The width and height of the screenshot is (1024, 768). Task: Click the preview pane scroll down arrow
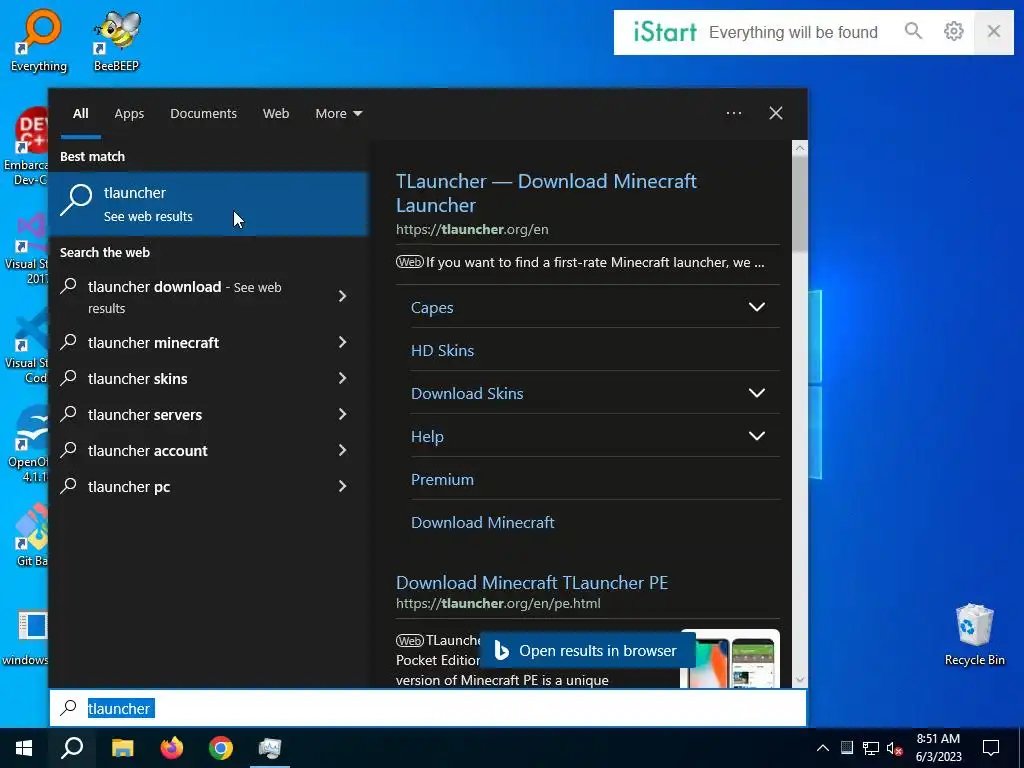(x=800, y=680)
